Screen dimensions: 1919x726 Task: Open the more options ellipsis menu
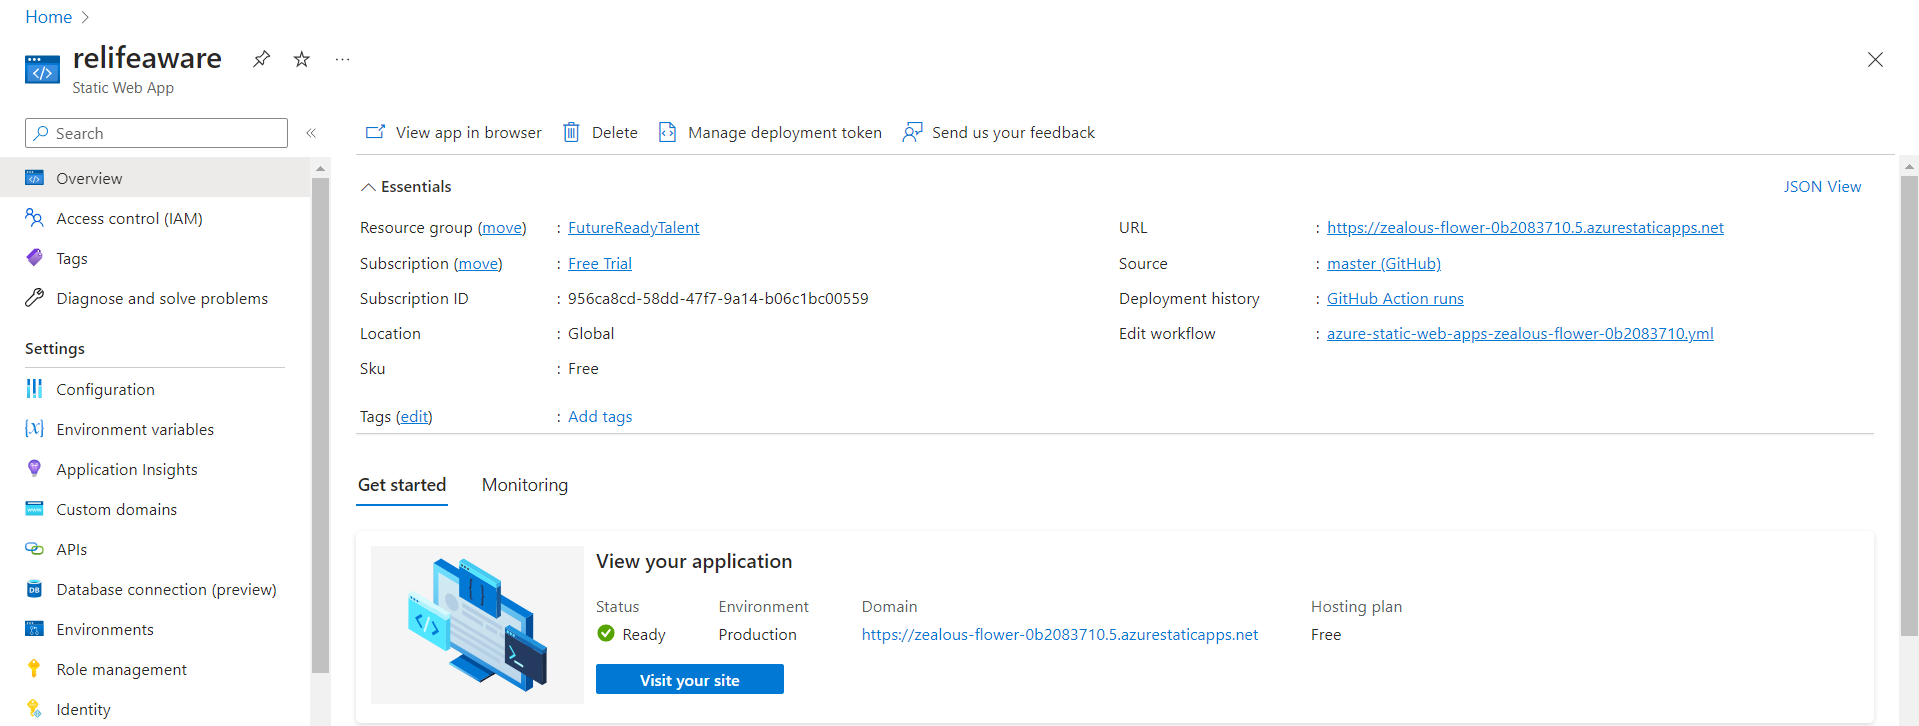(342, 59)
